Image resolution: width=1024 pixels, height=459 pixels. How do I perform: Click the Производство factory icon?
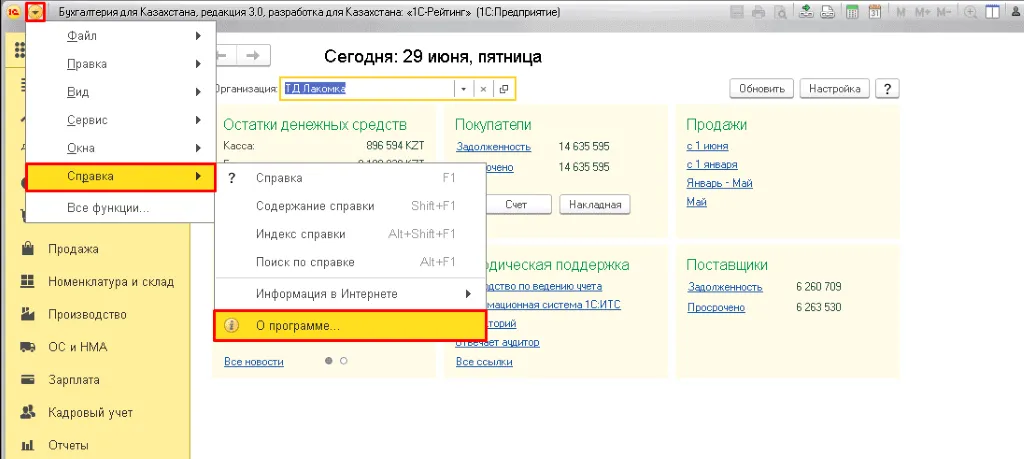[27, 314]
